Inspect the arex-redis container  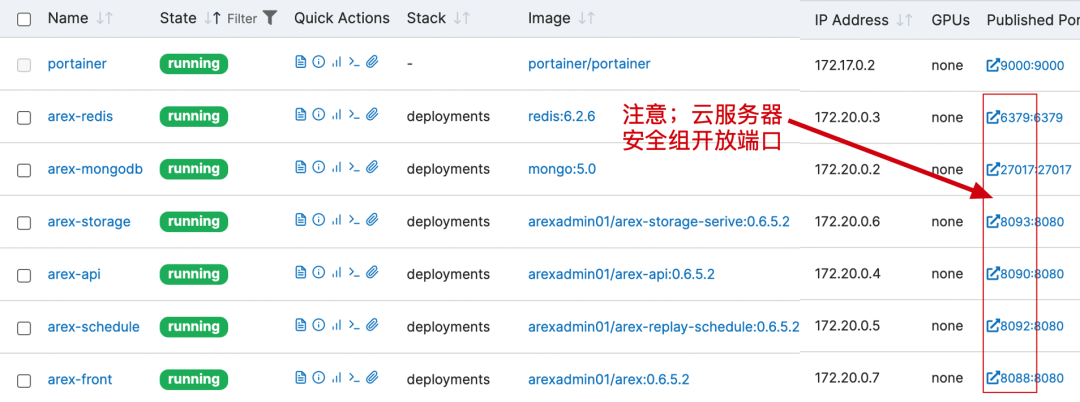[x=318, y=116]
